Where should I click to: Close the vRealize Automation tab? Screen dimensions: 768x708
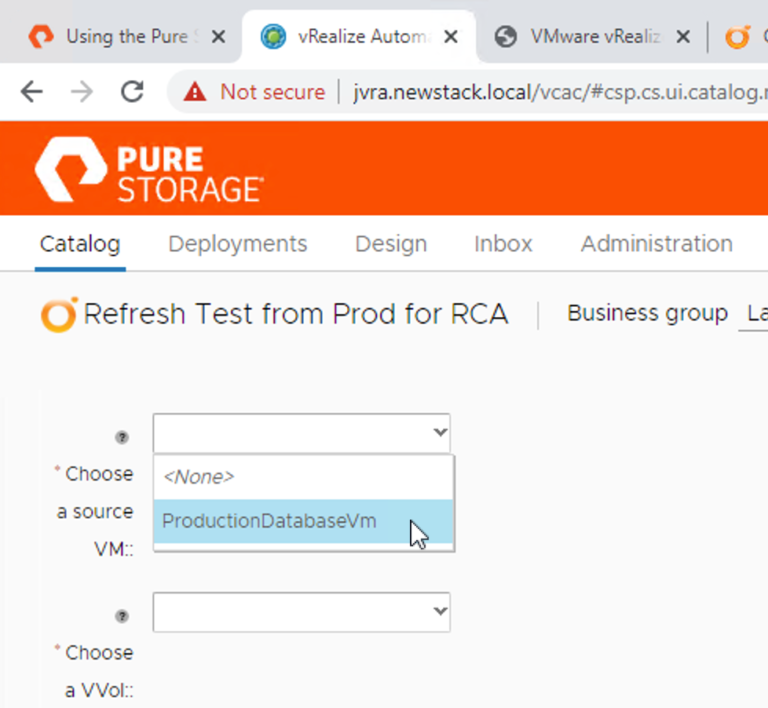tap(451, 37)
